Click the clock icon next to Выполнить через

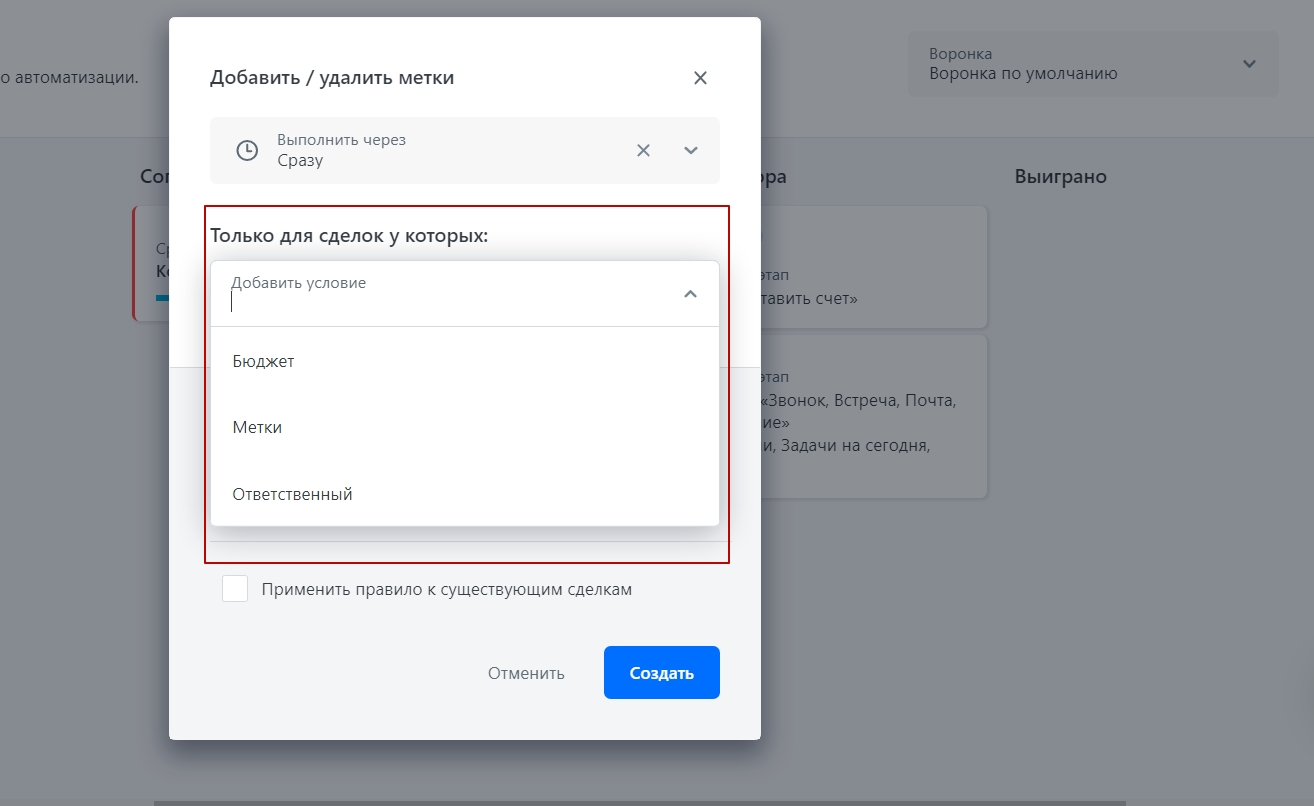coord(246,150)
